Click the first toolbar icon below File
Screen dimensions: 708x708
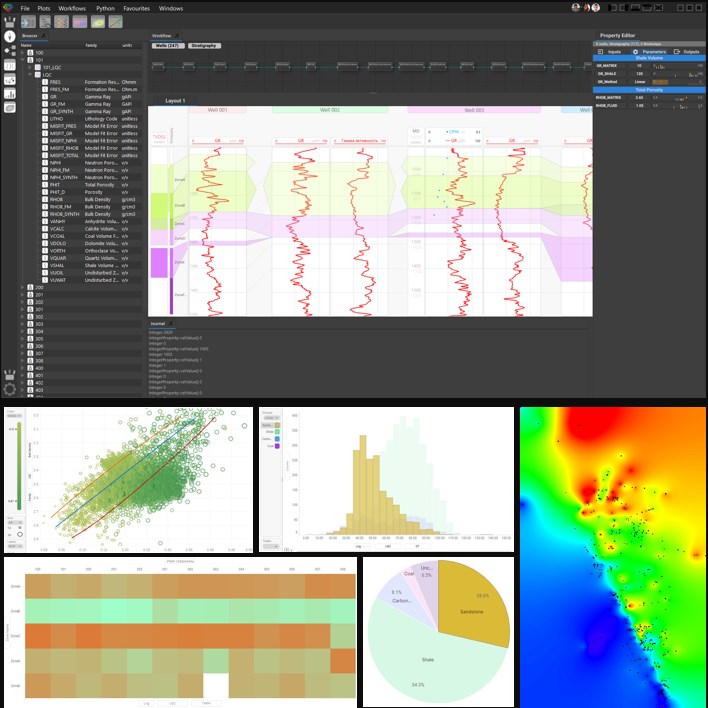pos(27,21)
